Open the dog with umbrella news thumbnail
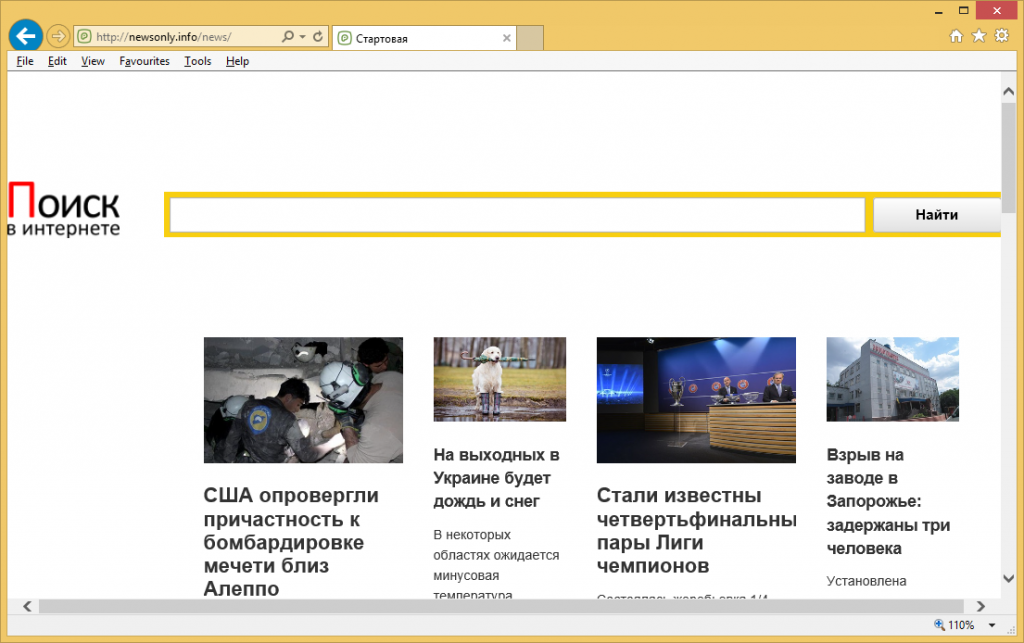 (x=499, y=379)
